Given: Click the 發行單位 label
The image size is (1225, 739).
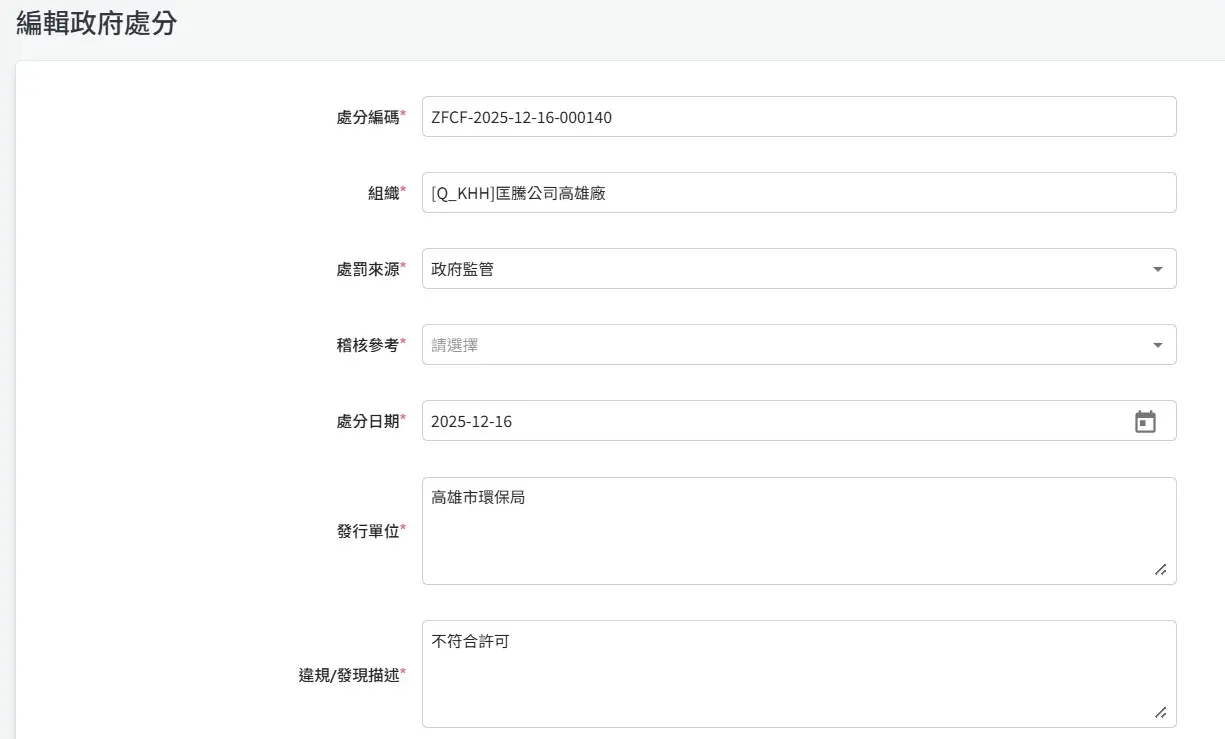Looking at the screenshot, I should pyautogui.click(x=367, y=531).
